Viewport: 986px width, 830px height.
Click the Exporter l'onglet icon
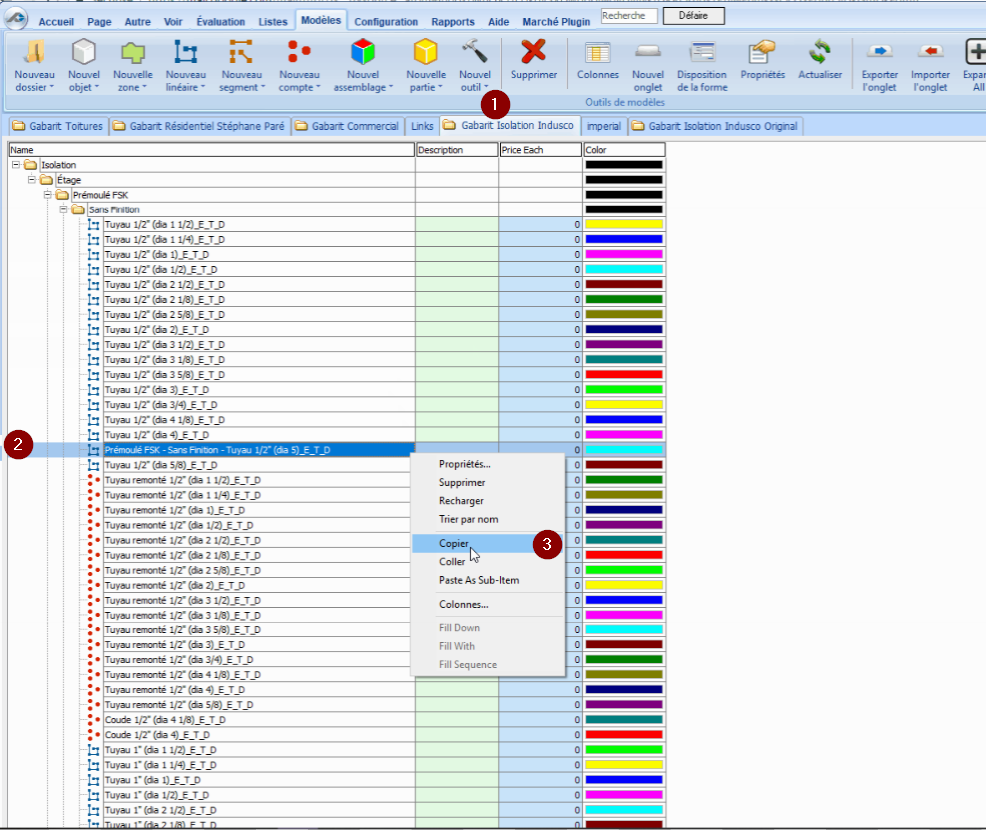tap(880, 52)
